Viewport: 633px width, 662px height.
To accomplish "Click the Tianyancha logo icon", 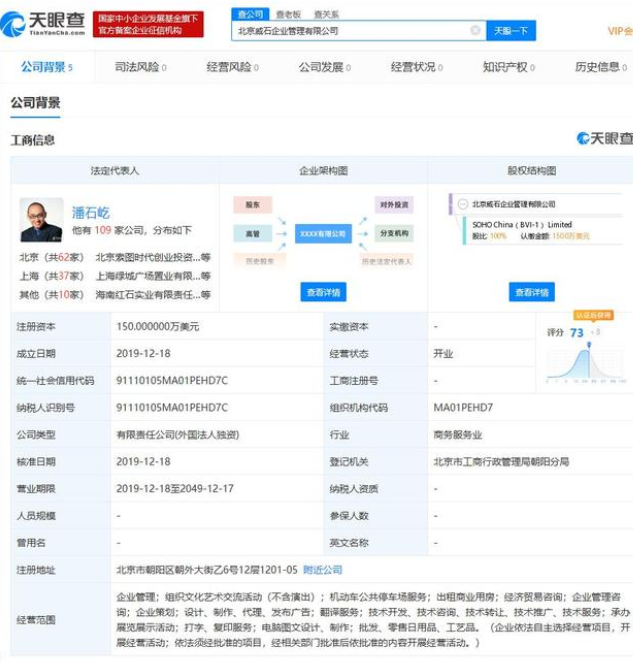I will (x=13, y=24).
